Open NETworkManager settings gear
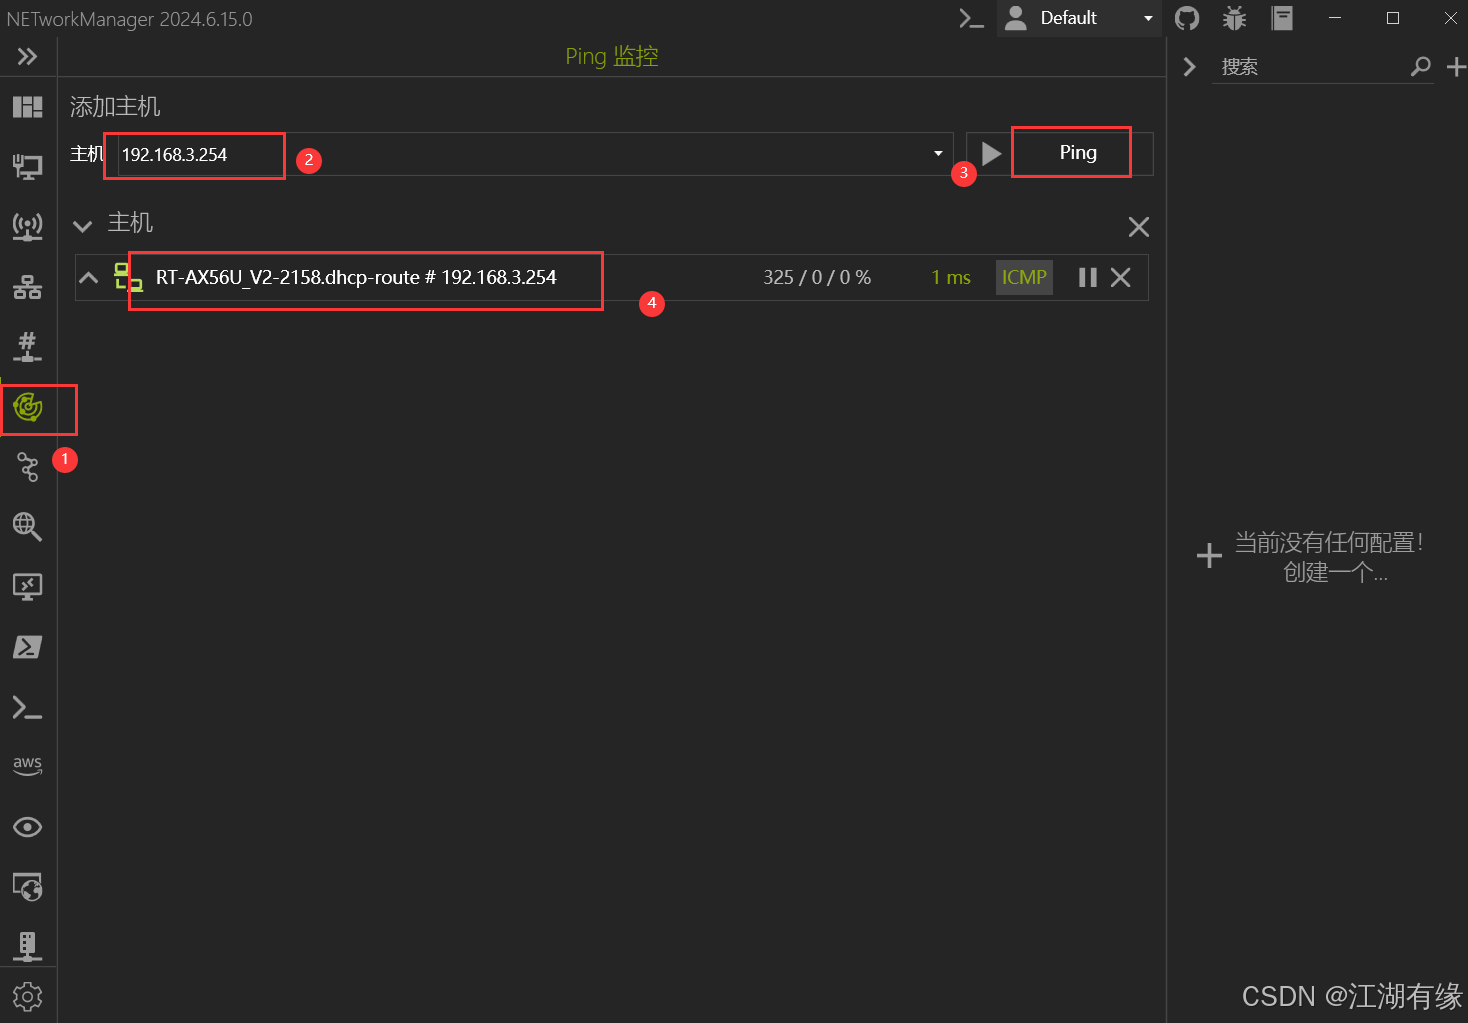The image size is (1468, 1023). click(27, 996)
